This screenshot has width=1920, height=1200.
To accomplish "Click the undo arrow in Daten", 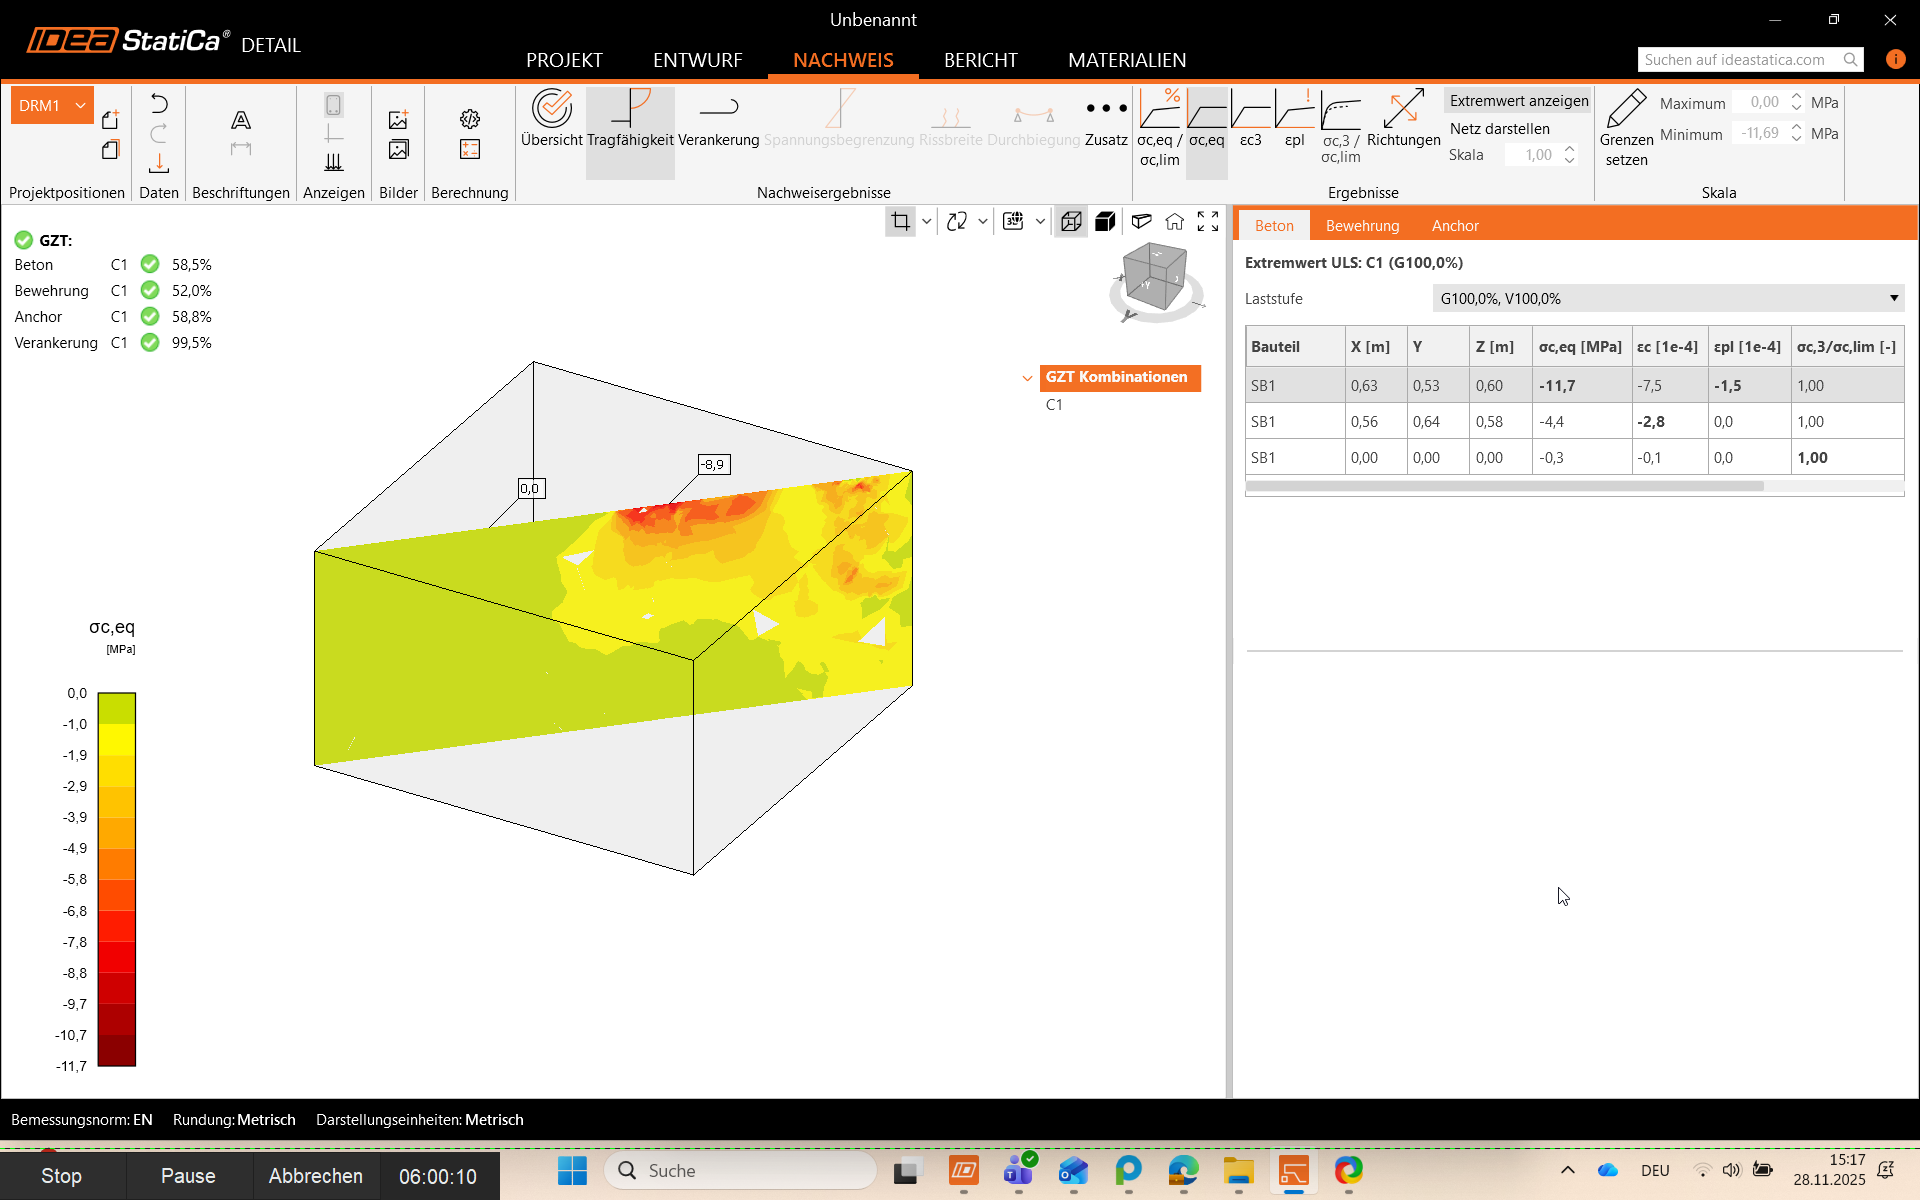I will tap(159, 104).
